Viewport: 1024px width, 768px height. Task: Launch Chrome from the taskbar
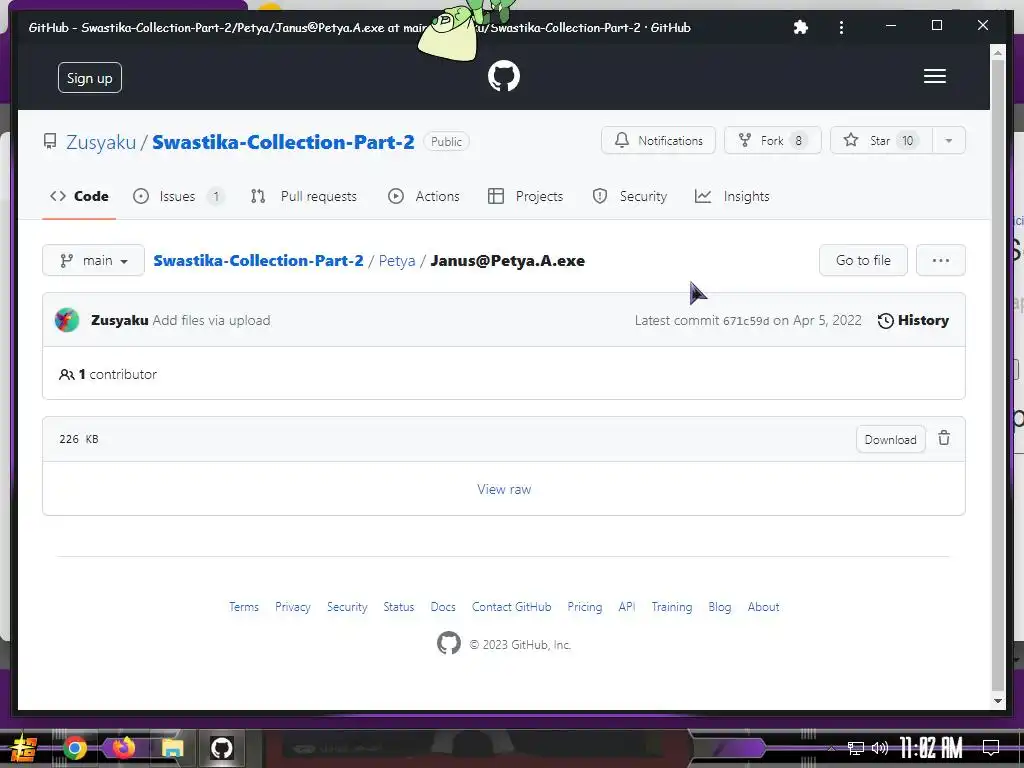coord(75,748)
